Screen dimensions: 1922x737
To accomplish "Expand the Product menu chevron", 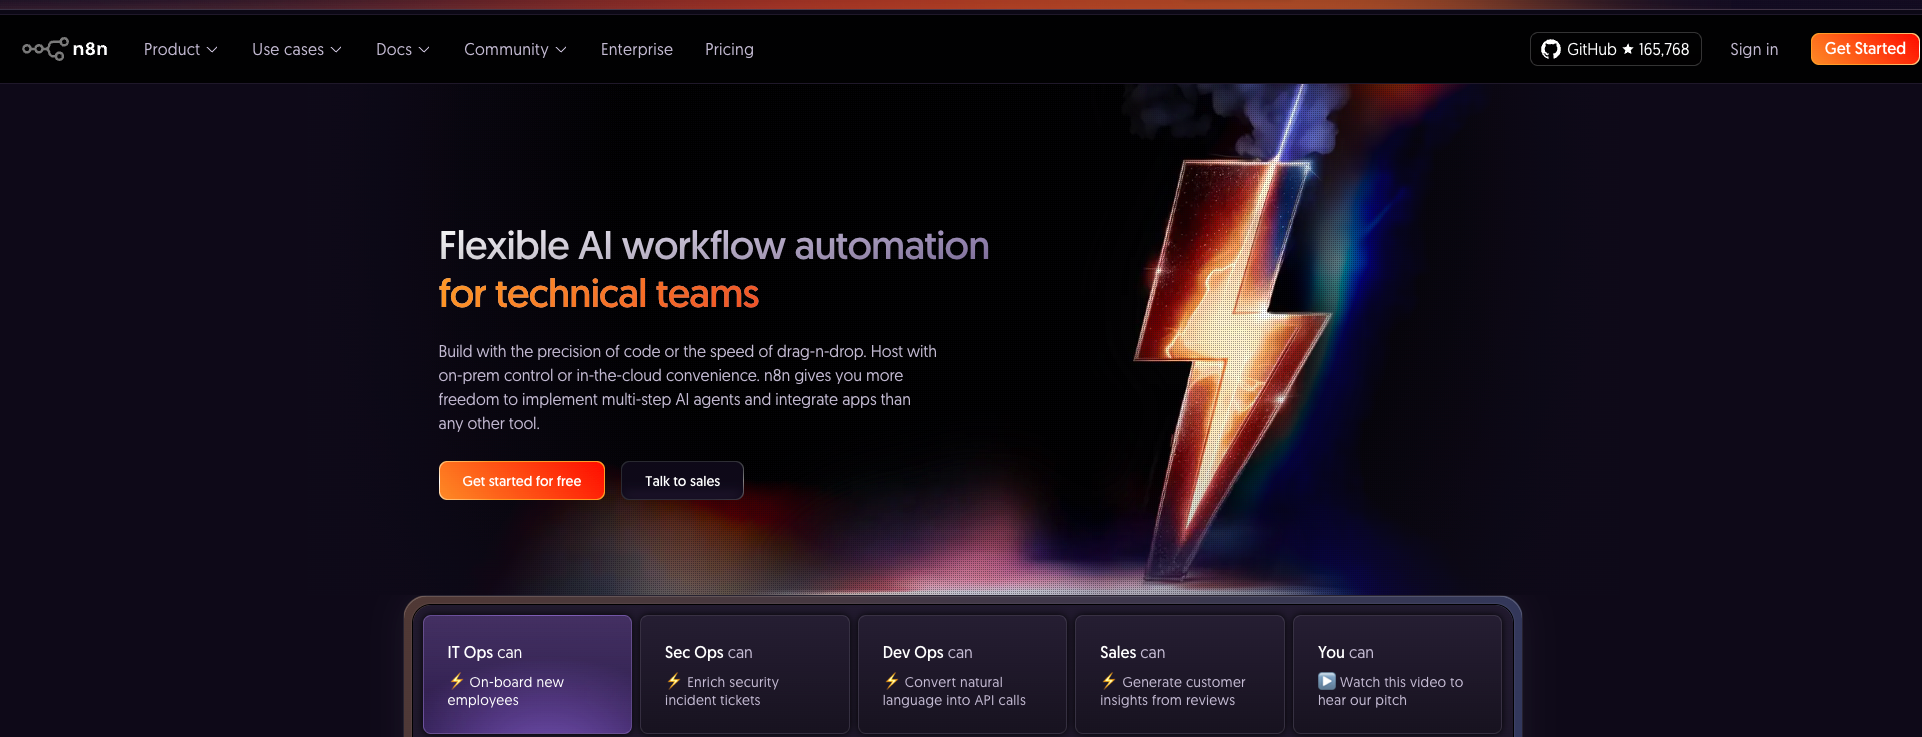I will coord(212,50).
